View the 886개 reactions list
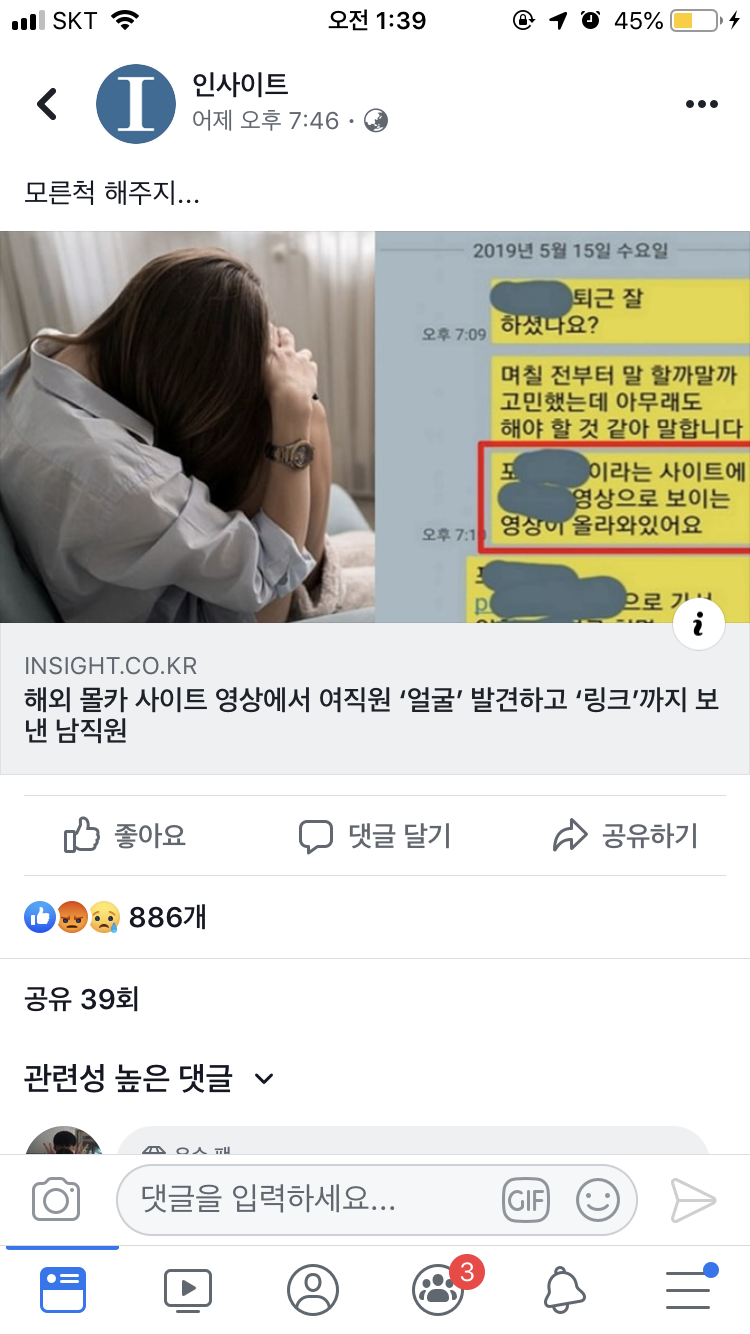The height and width of the screenshot is (1334, 750). (x=116, y=916)
